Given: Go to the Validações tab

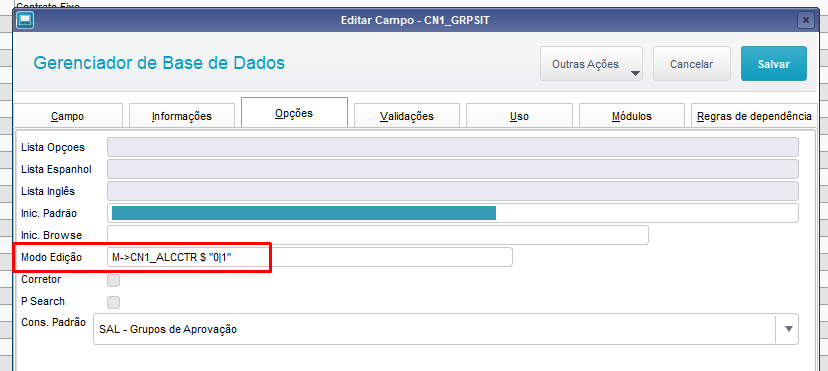Looking at the screenshot, I should tap(407, 116).
